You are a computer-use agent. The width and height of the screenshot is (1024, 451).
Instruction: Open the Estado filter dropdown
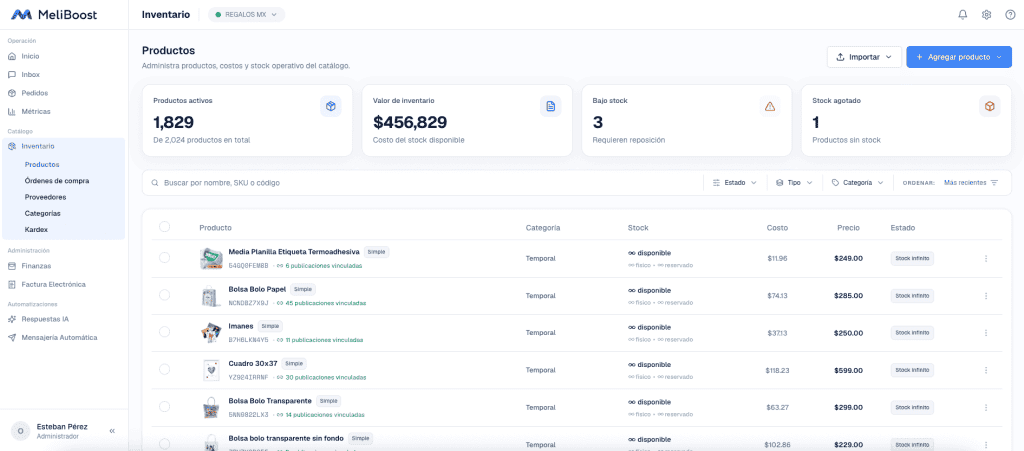[734, 183]
